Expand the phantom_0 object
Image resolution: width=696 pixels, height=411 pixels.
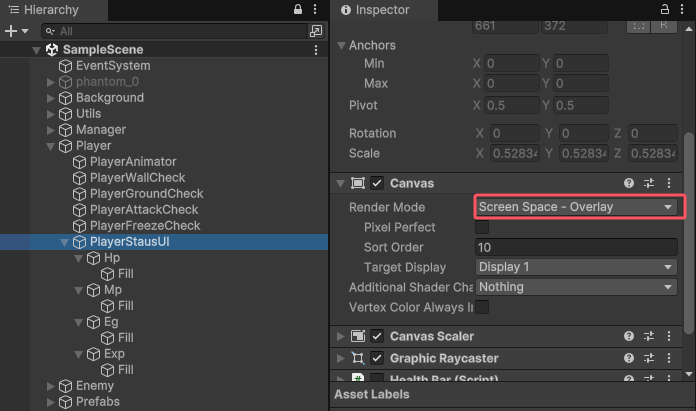(x=50, y=82)
